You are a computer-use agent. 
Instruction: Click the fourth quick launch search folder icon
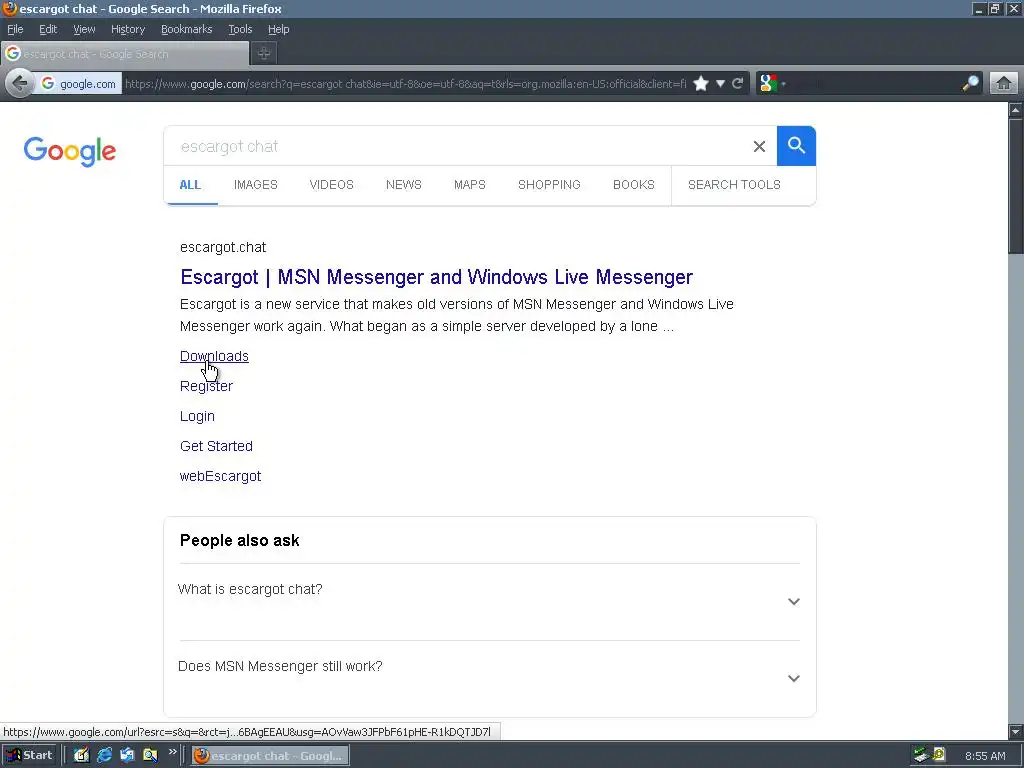tap(150, 756)
